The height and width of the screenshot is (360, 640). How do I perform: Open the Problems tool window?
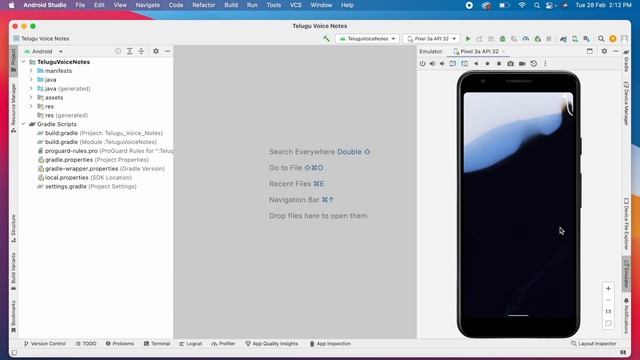coord(120,344)
